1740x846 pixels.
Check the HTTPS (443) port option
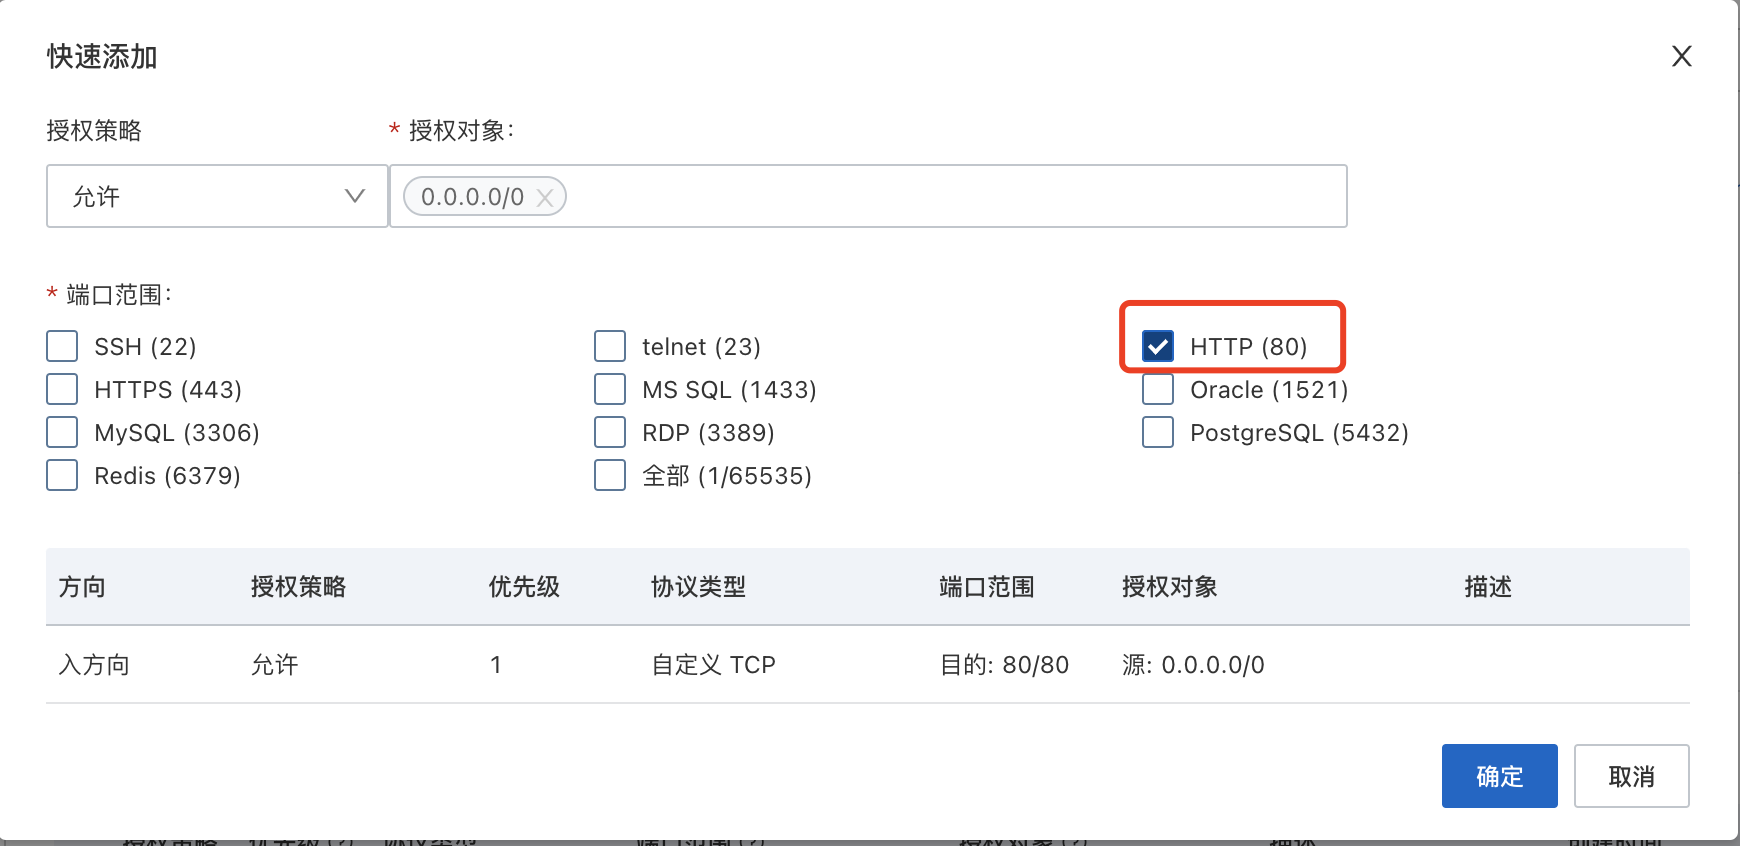tap(63, 390)
